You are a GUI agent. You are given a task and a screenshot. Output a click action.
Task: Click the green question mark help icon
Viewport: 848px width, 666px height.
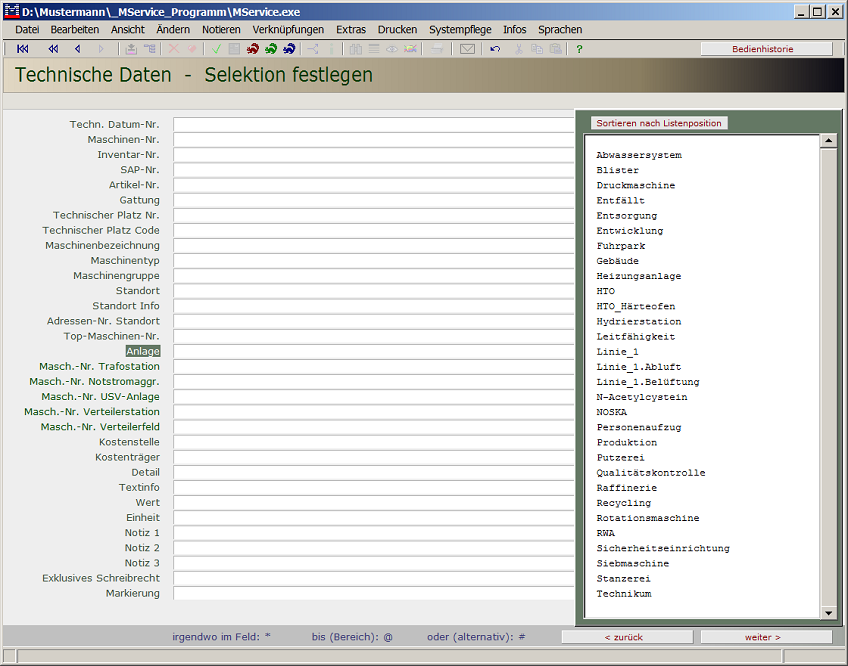tap(579, 49)
